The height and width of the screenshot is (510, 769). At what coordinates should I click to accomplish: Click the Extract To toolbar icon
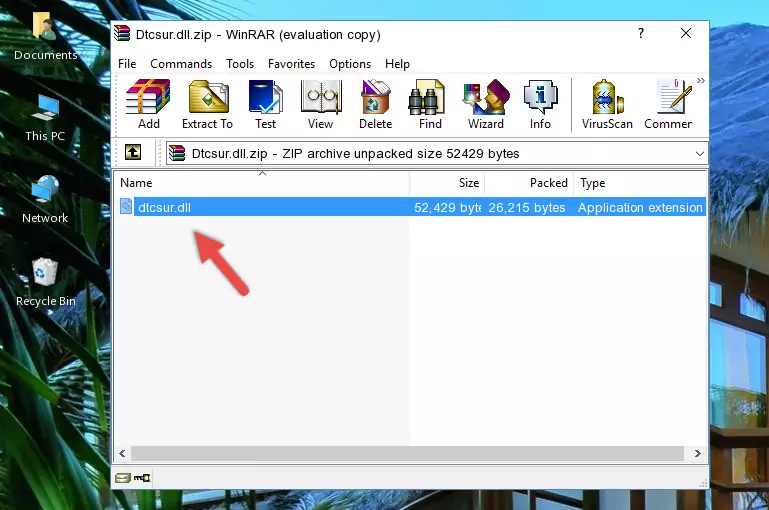(207, 105)
